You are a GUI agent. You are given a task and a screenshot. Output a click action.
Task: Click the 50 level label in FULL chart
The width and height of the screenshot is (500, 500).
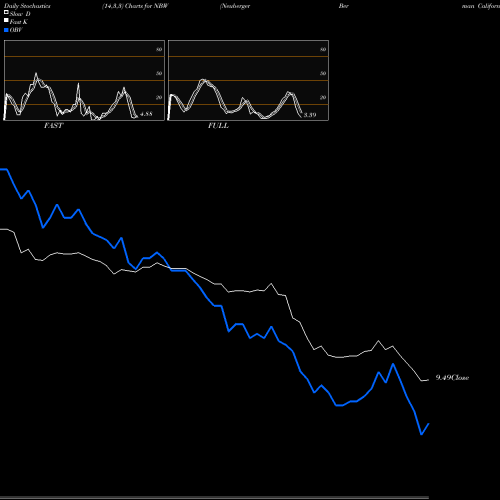coord(323,73)
